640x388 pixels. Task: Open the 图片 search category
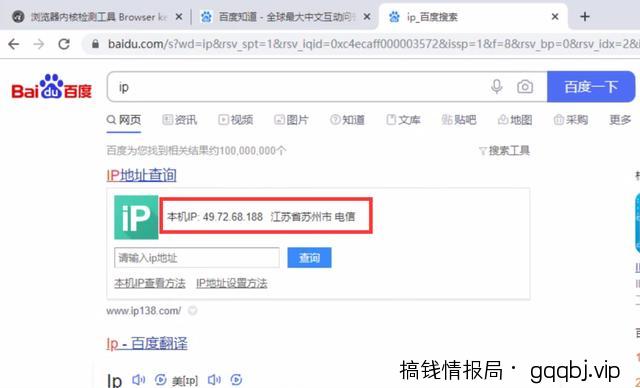click(x=291, y=120)
